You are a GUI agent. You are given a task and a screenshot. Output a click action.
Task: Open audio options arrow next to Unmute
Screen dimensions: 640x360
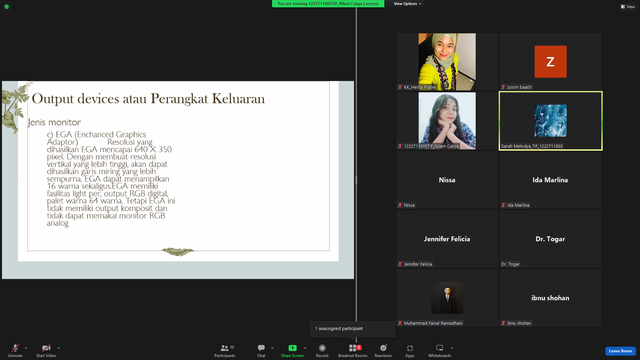(26, 348)
